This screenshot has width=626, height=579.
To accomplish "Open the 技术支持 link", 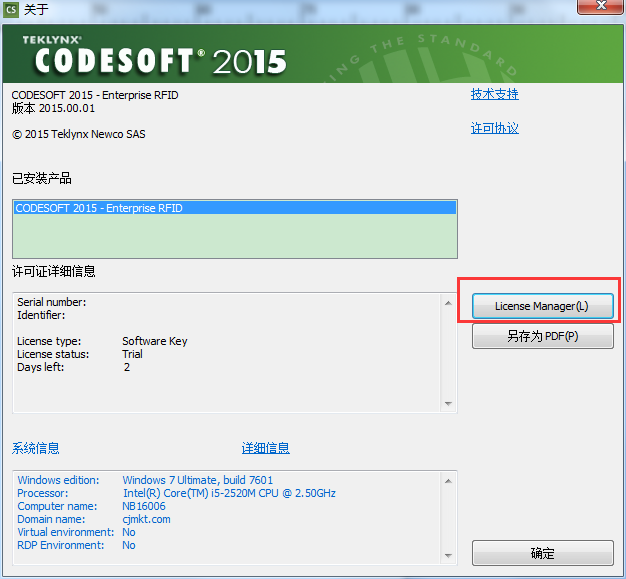I will click(x=495, y=94).
